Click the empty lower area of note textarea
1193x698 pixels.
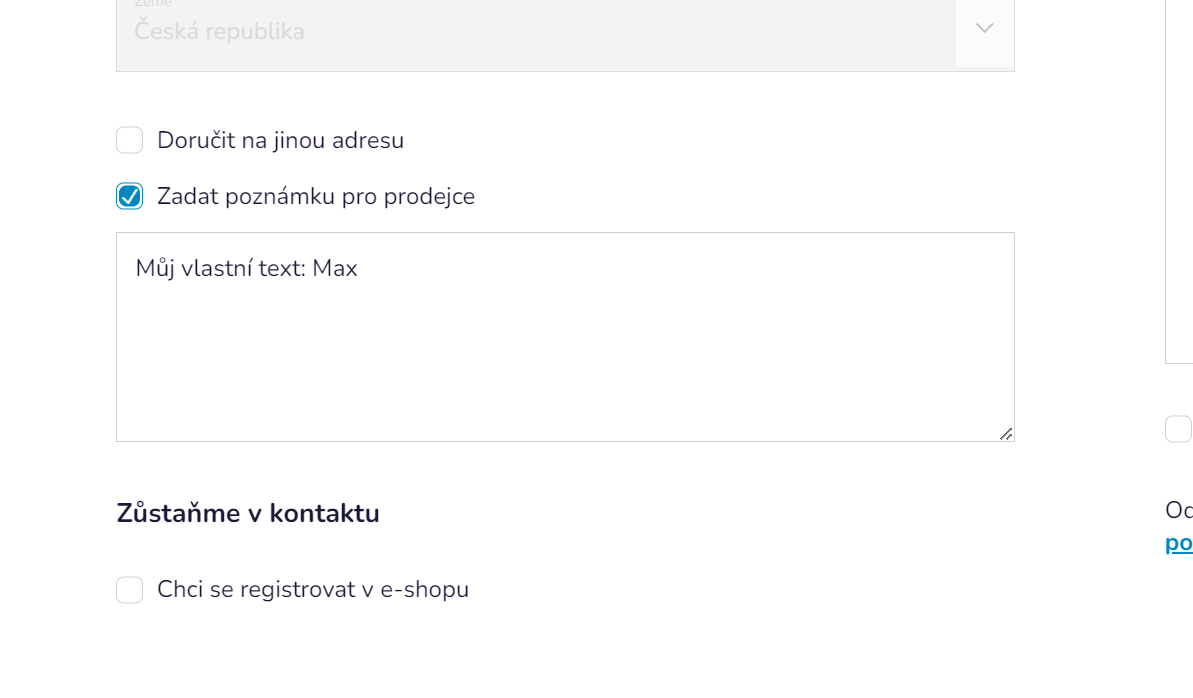(x=565, y=380)
